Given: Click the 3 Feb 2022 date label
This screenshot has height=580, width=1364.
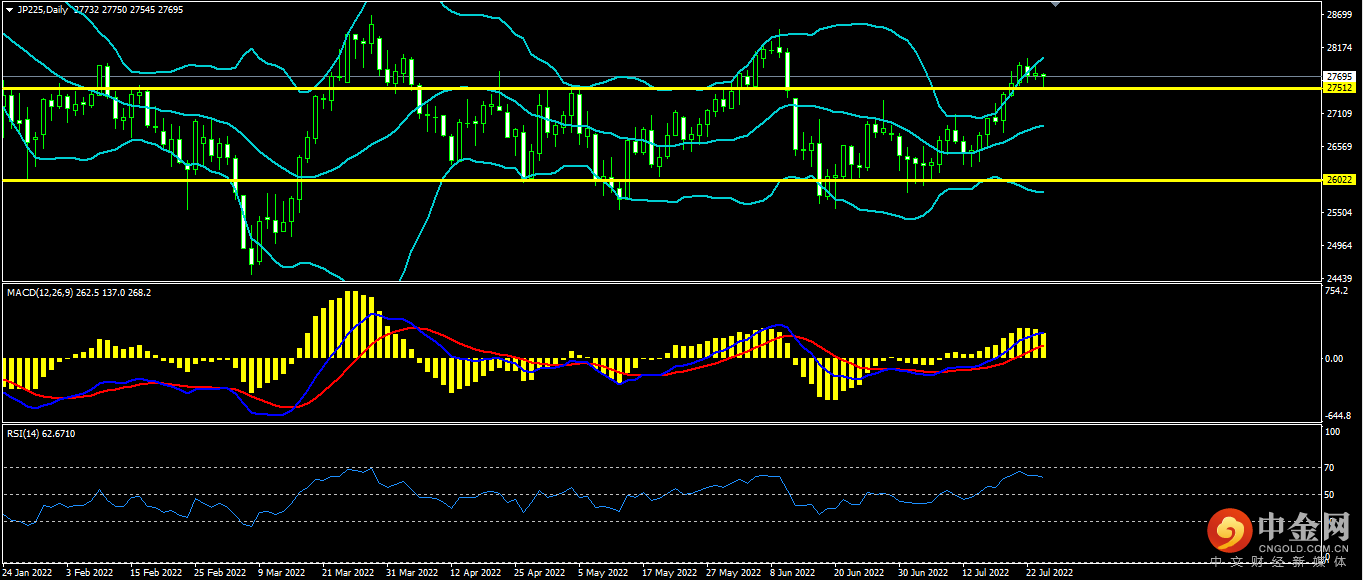Looking at the screenshot, I should point(90,573).
